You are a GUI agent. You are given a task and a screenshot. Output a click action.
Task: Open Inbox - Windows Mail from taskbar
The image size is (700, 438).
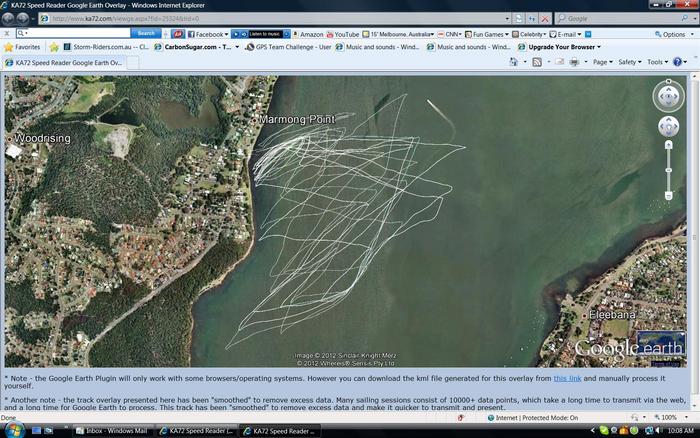[115, 430]
